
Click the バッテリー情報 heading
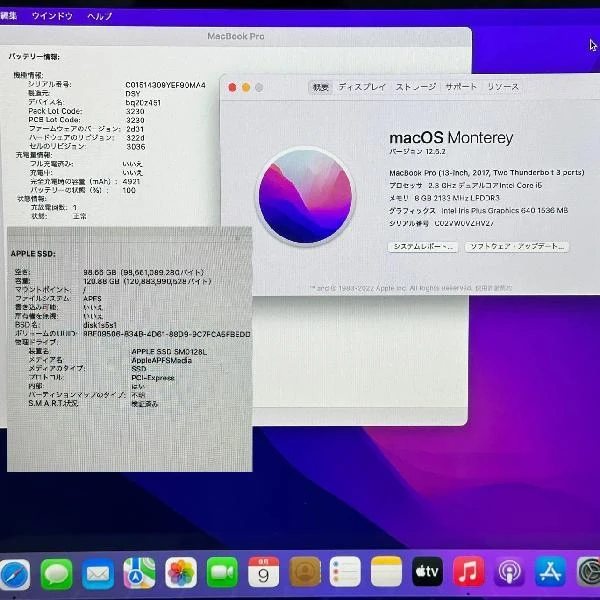coord(34,57)
